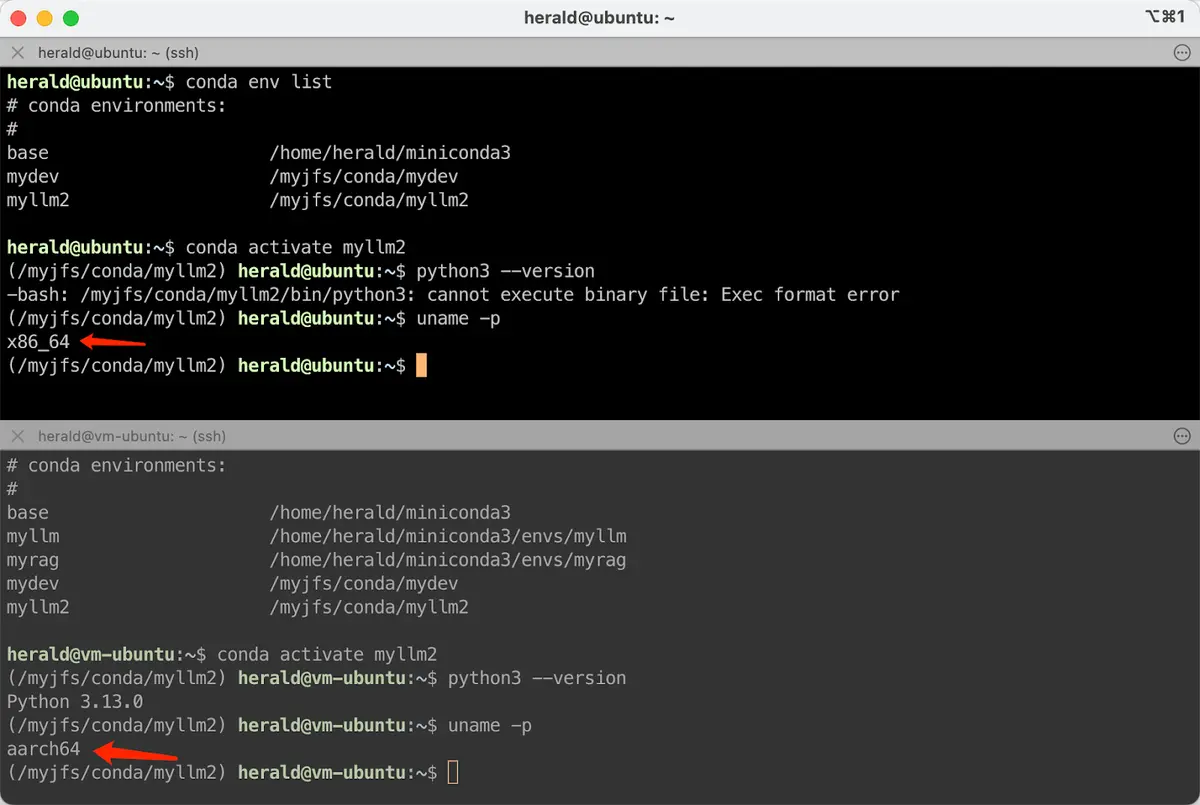Click the red close window button

(x=19, y=18)
